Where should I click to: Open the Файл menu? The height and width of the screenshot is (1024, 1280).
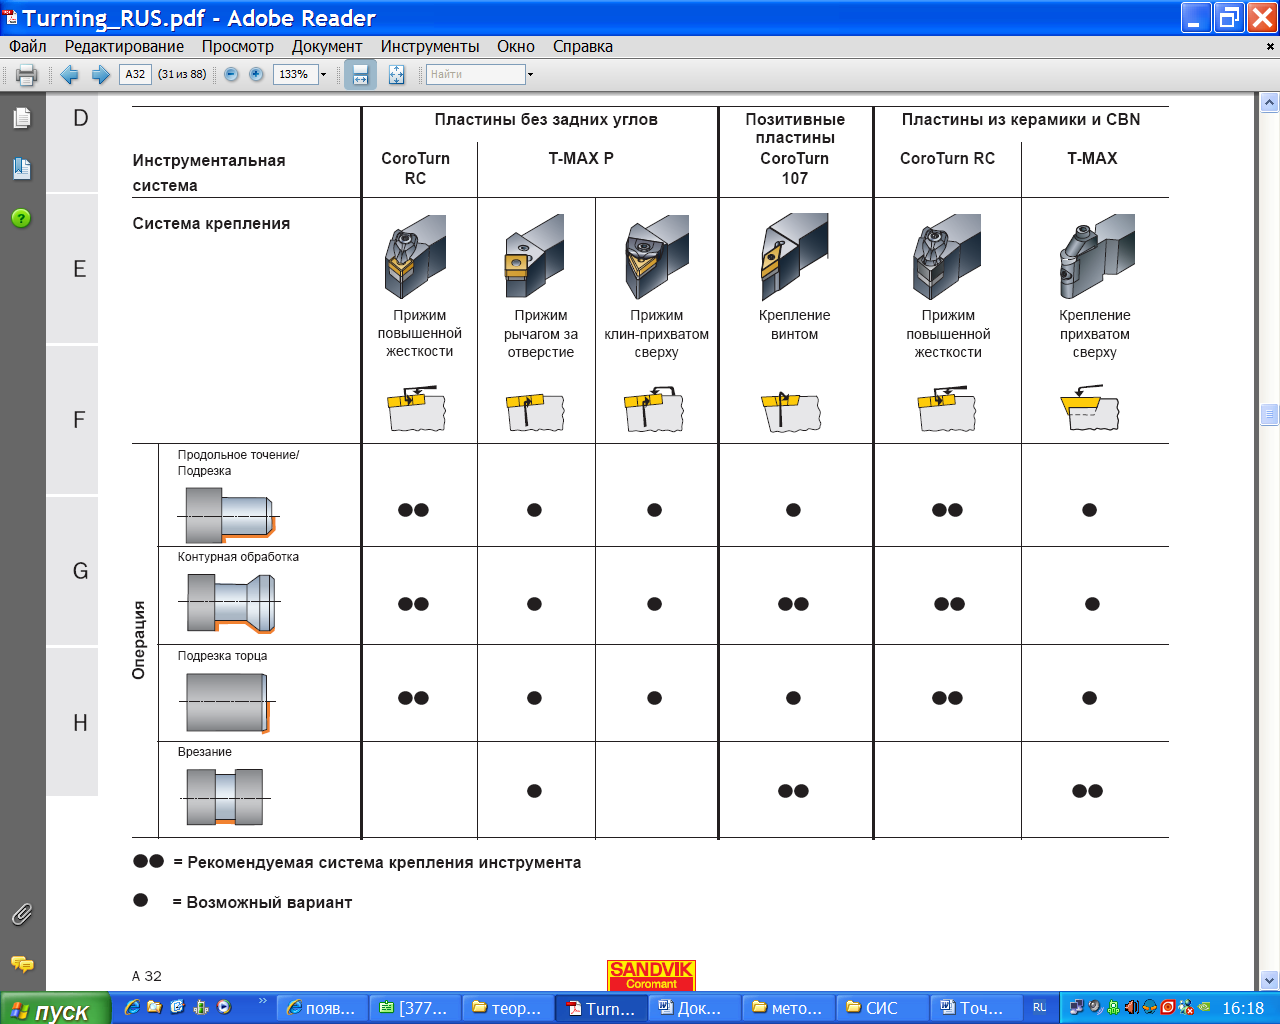tap(28, 46)
